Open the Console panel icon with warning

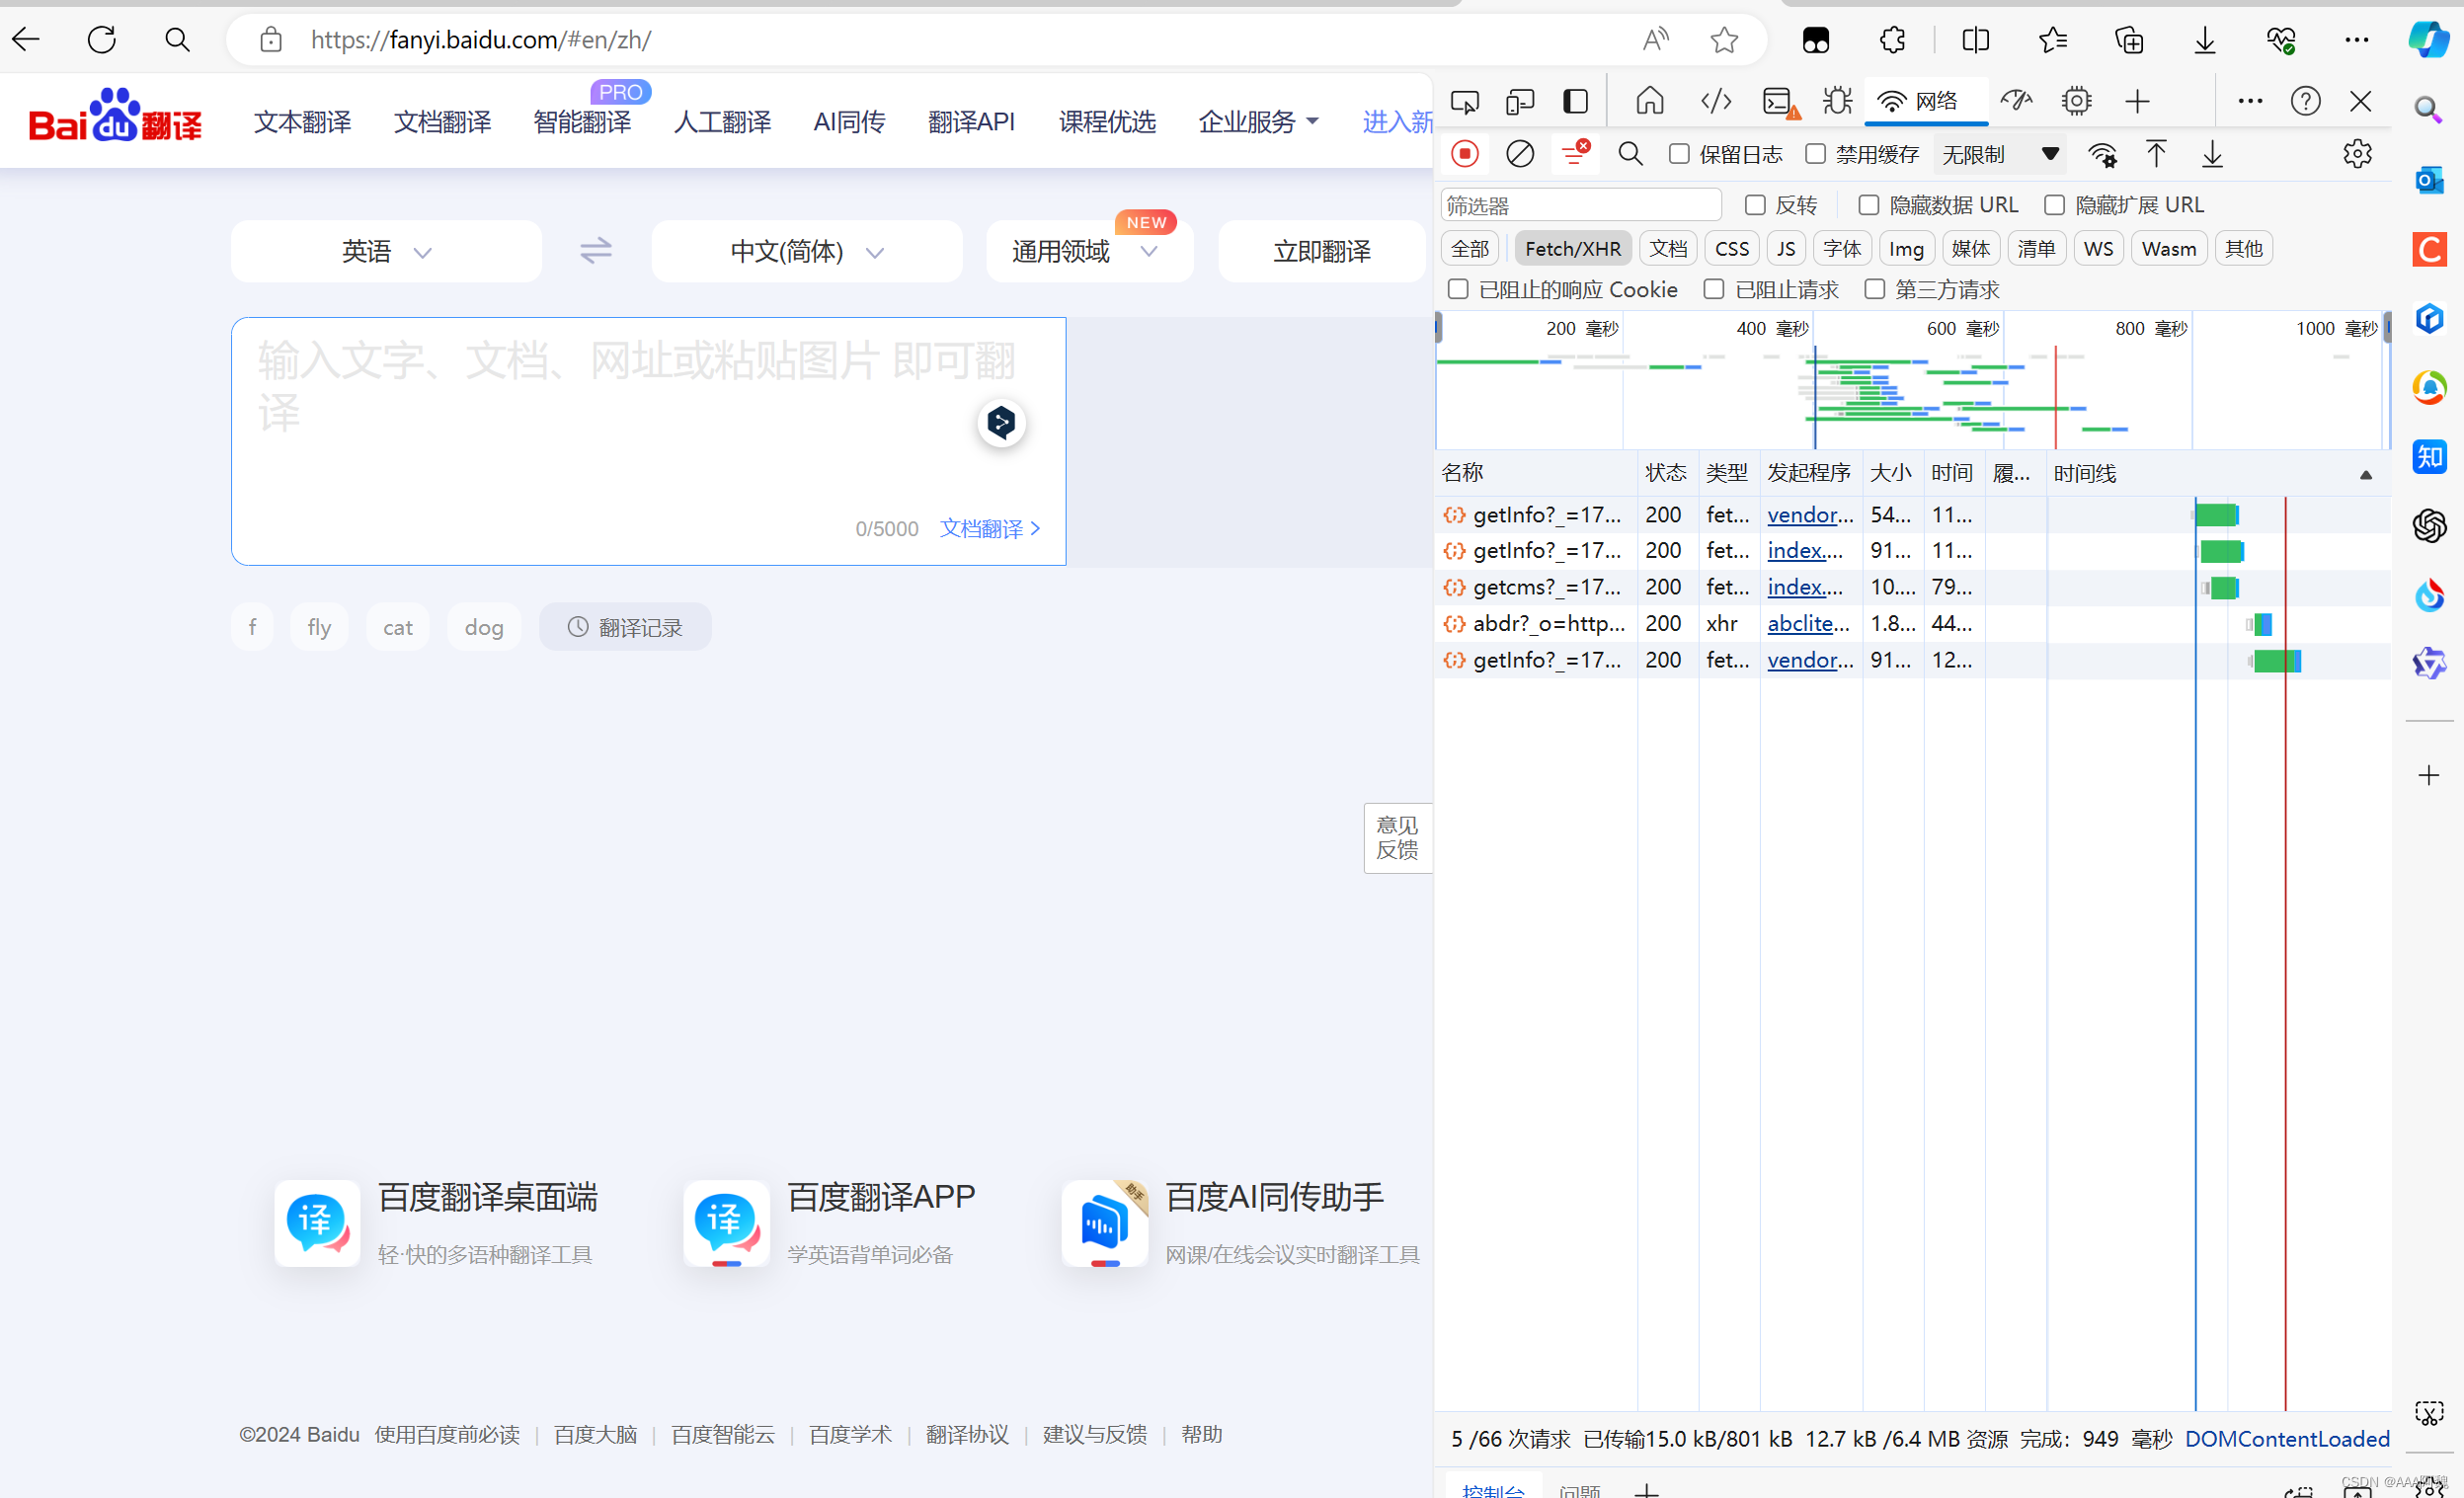1781,102
